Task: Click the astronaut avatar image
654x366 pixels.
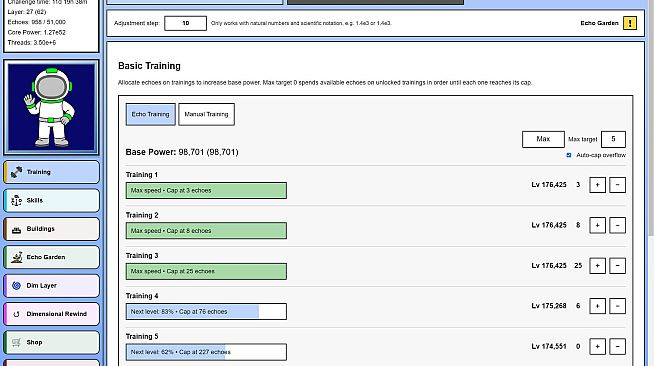Action: 51,107
